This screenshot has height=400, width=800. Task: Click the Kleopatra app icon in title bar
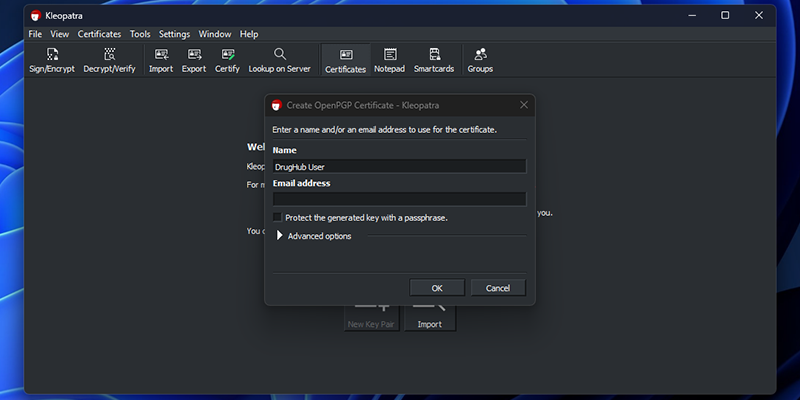36,15
